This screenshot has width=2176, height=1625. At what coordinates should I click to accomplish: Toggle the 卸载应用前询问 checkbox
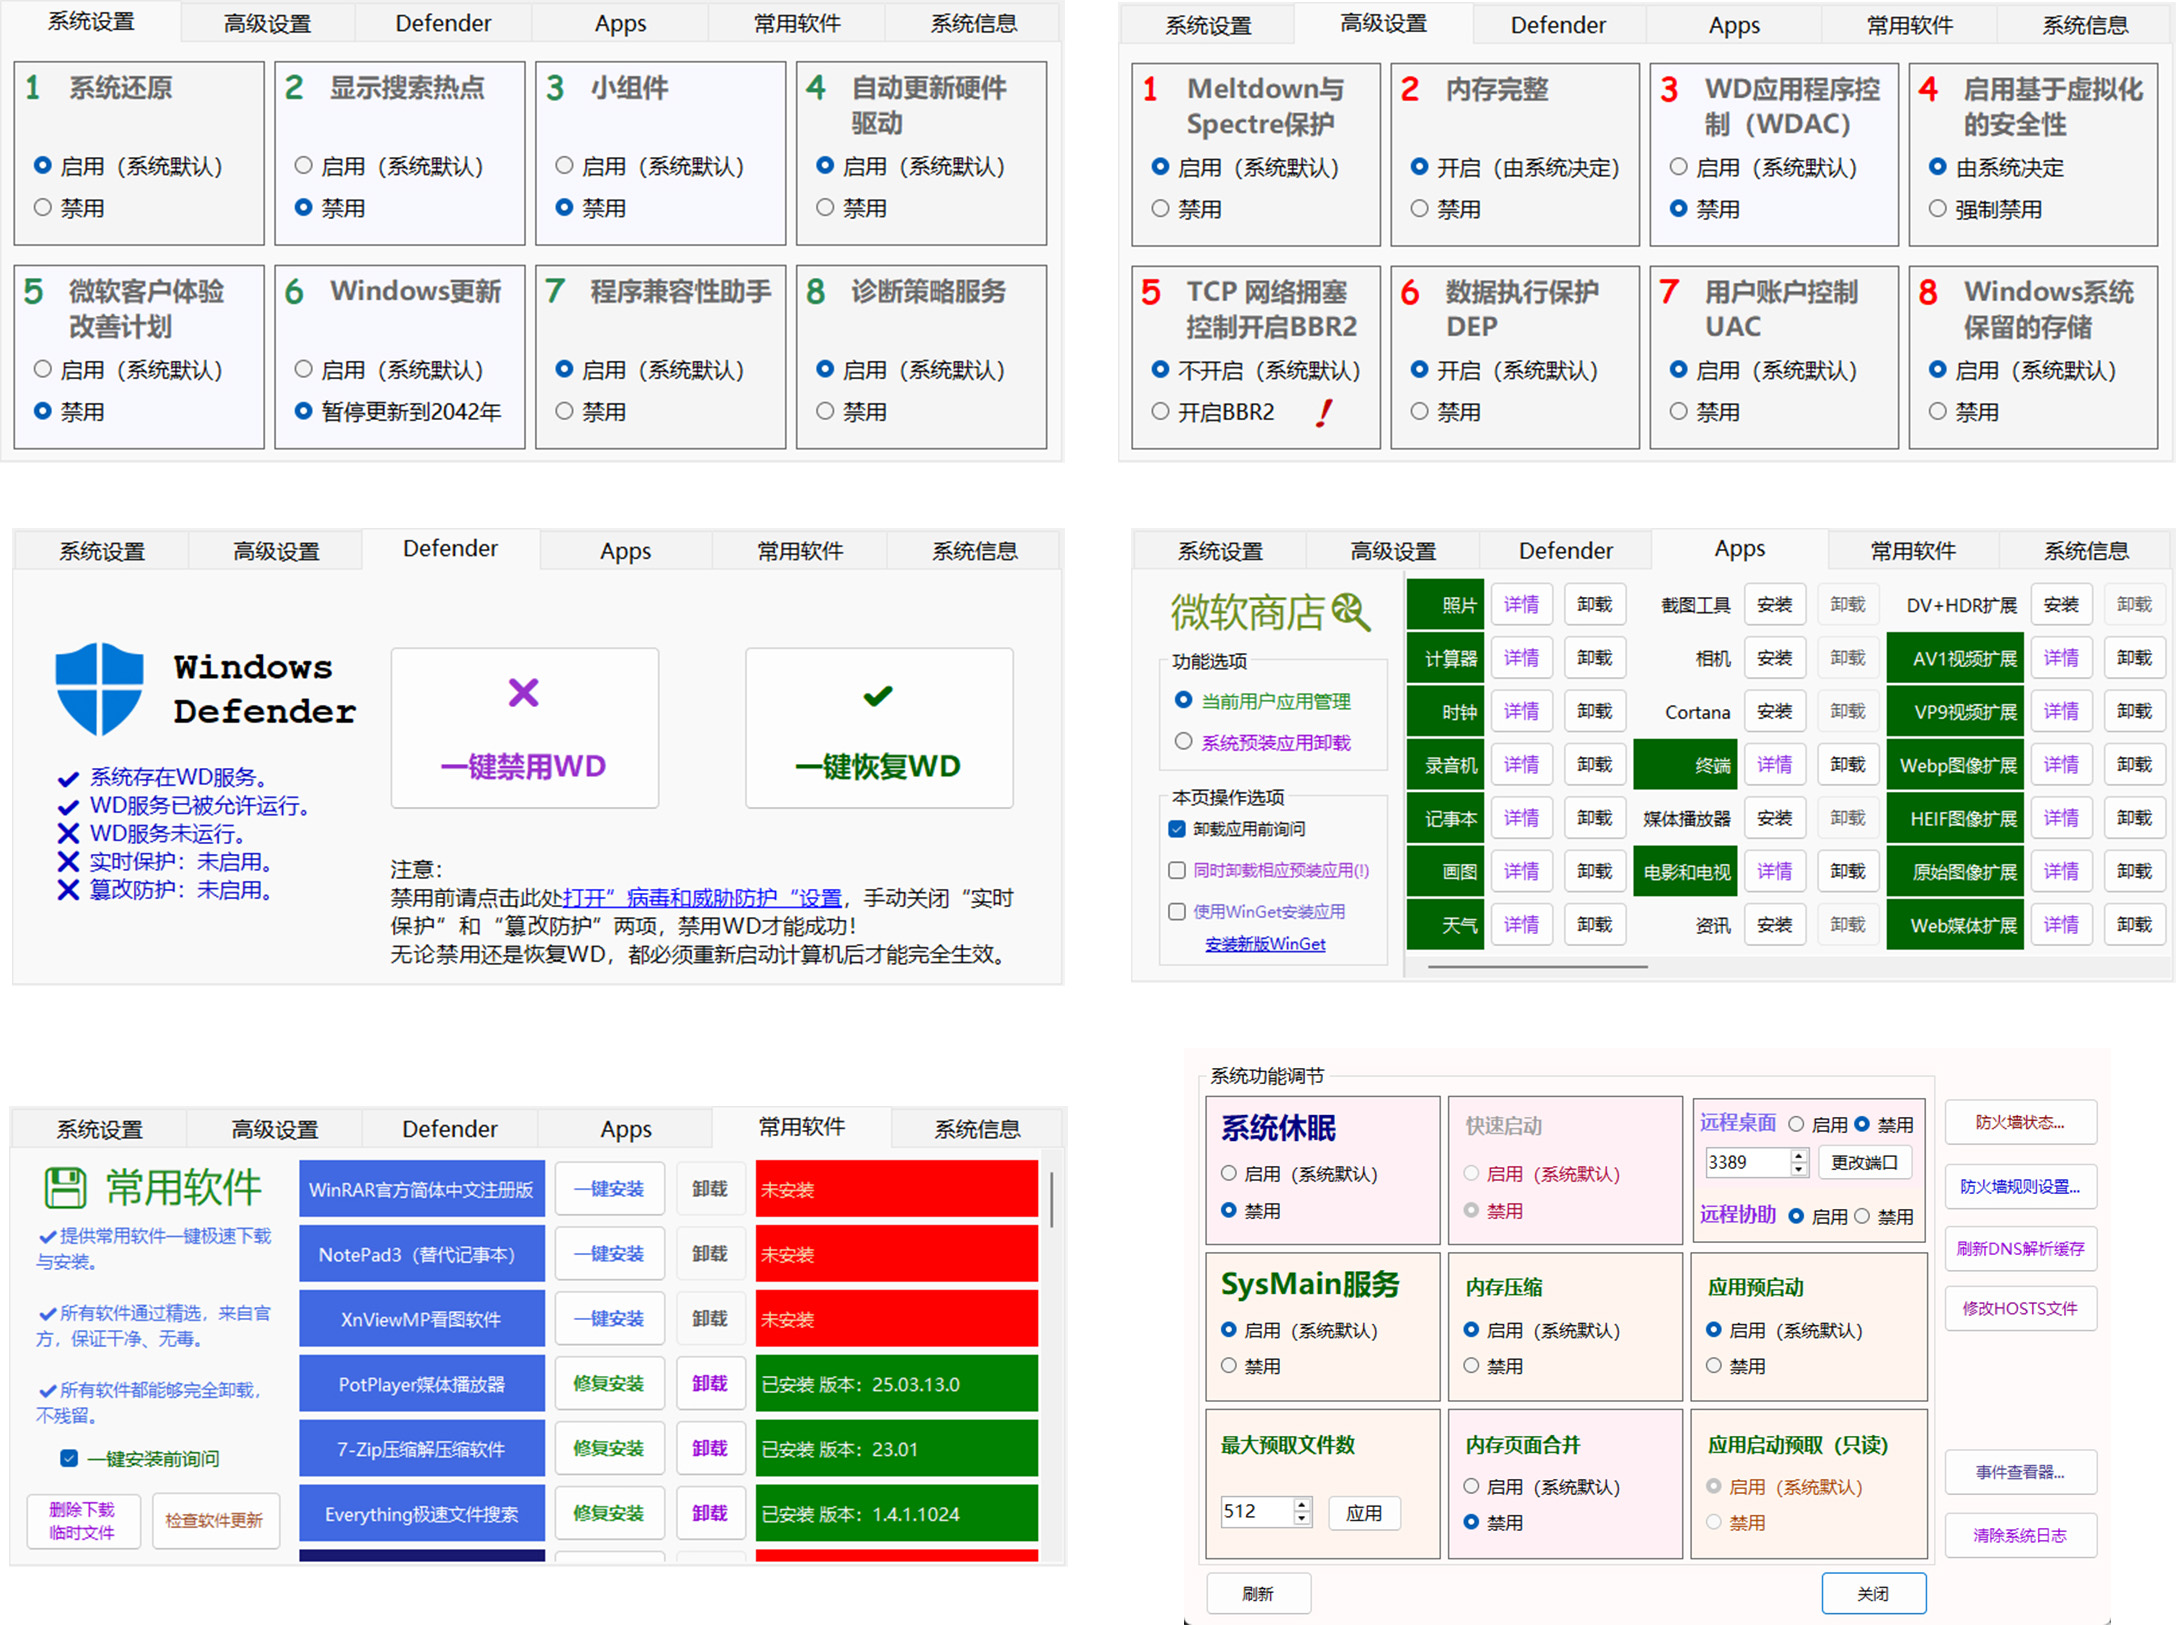tap(1177, 829)
